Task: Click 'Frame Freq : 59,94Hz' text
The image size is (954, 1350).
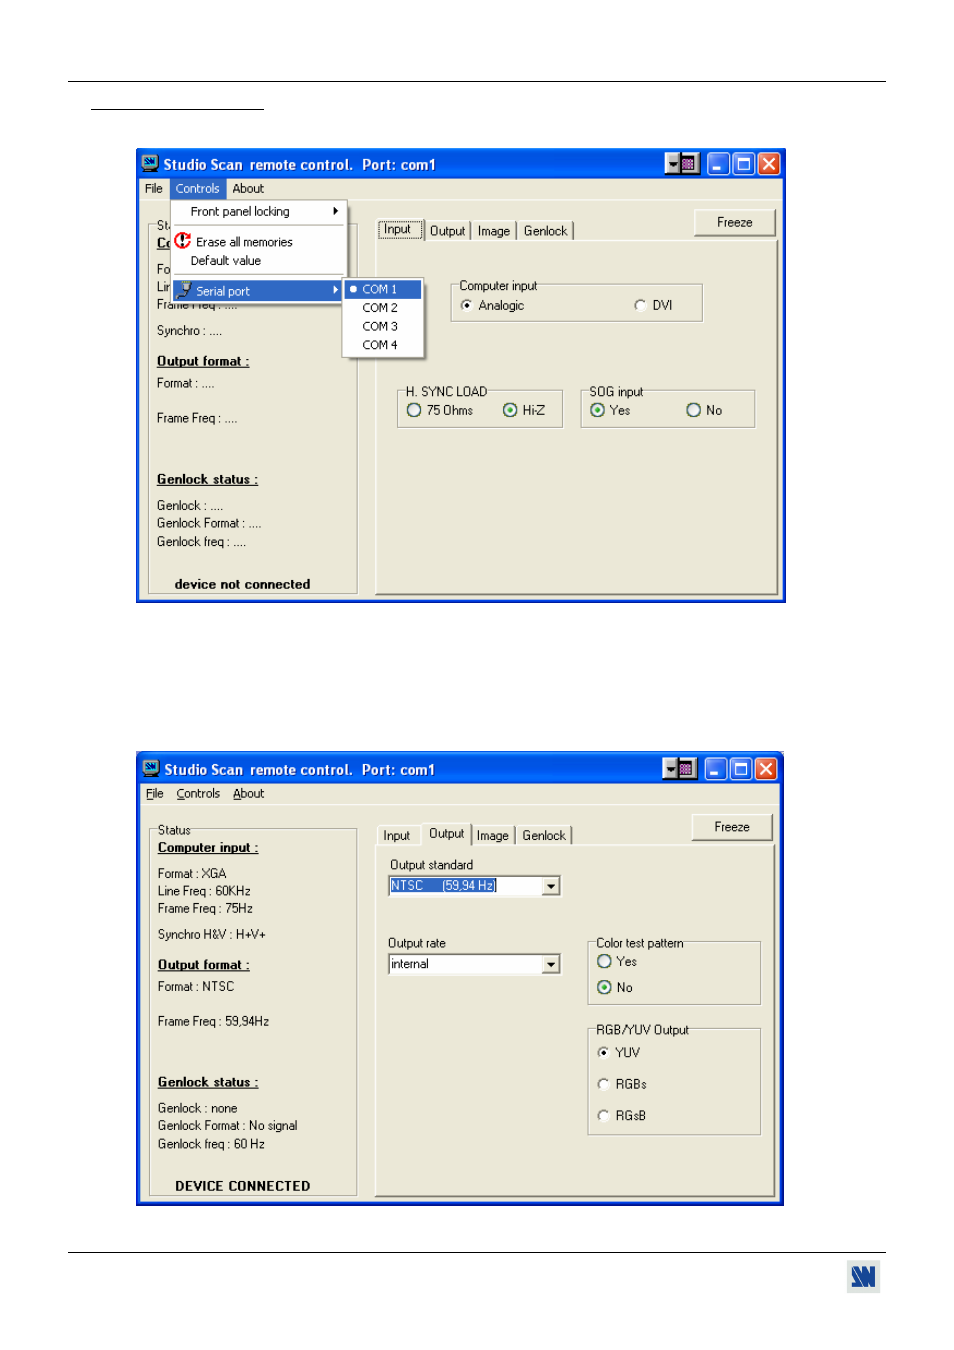Action: click(x=213, y=1021)
